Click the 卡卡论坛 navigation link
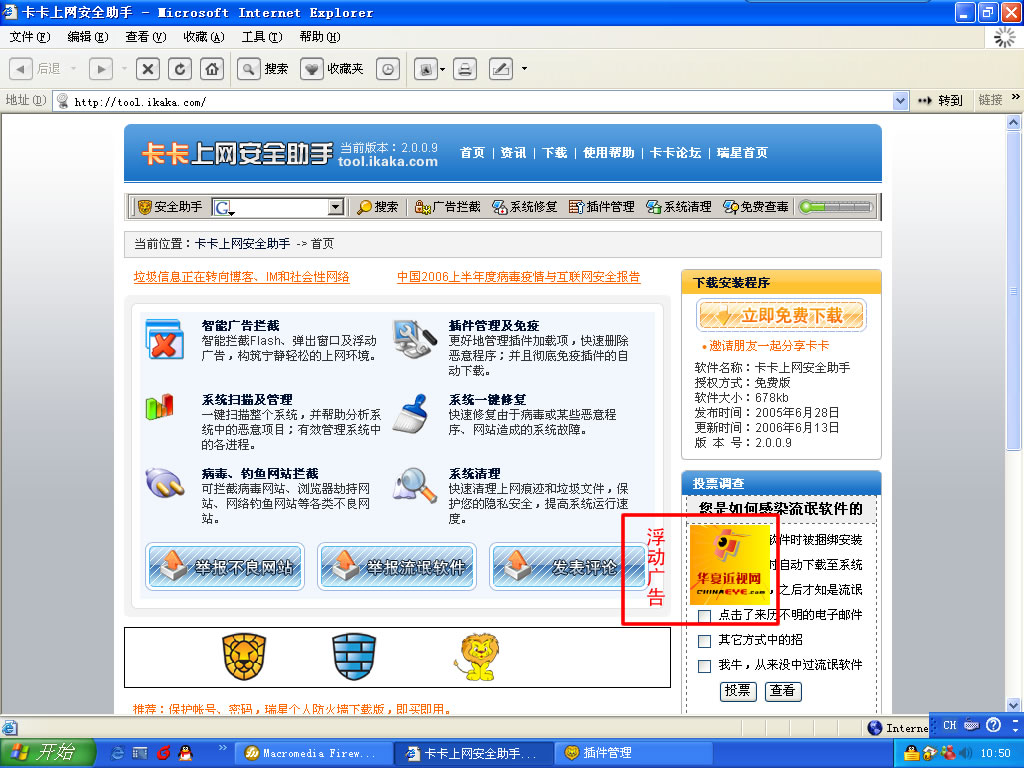Image resolution: width=1024 pixels, height=768 pixels. pos(675,153)
